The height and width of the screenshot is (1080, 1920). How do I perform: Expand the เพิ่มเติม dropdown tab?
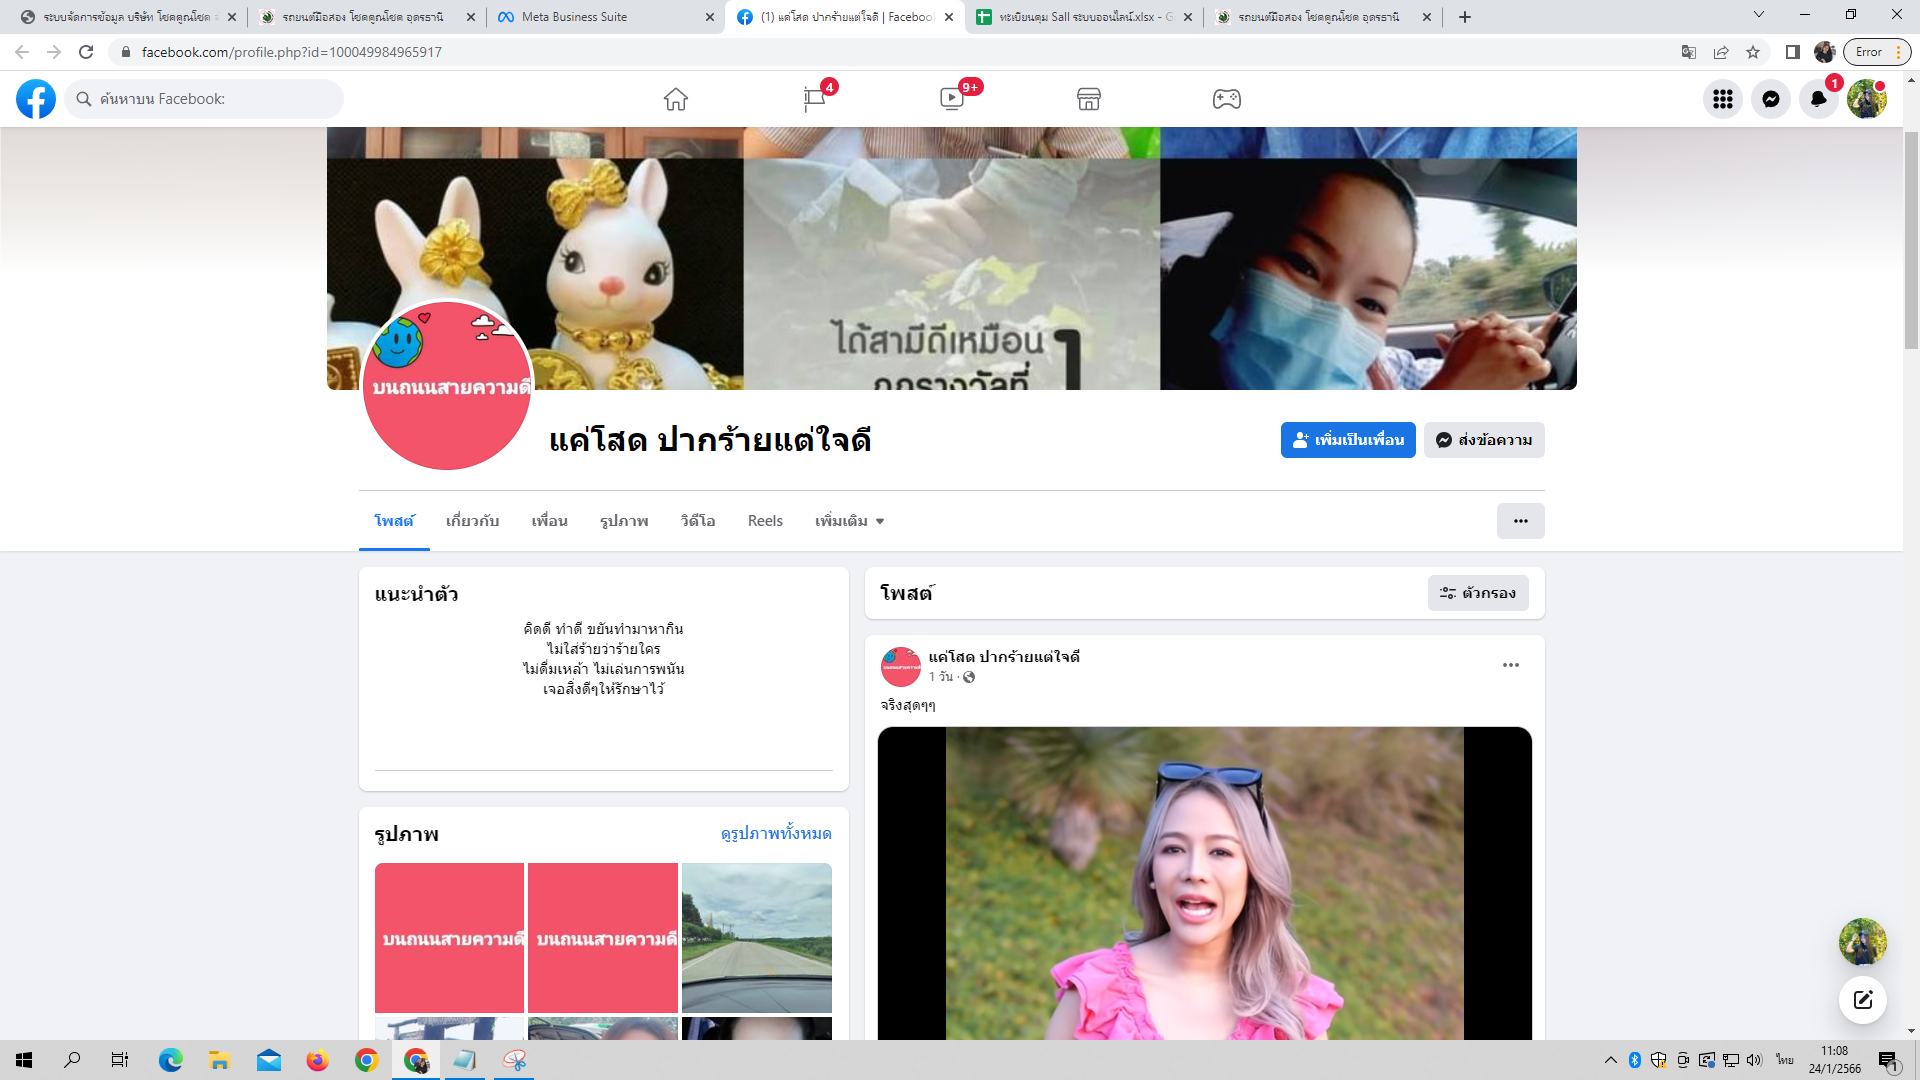point(849,521)
